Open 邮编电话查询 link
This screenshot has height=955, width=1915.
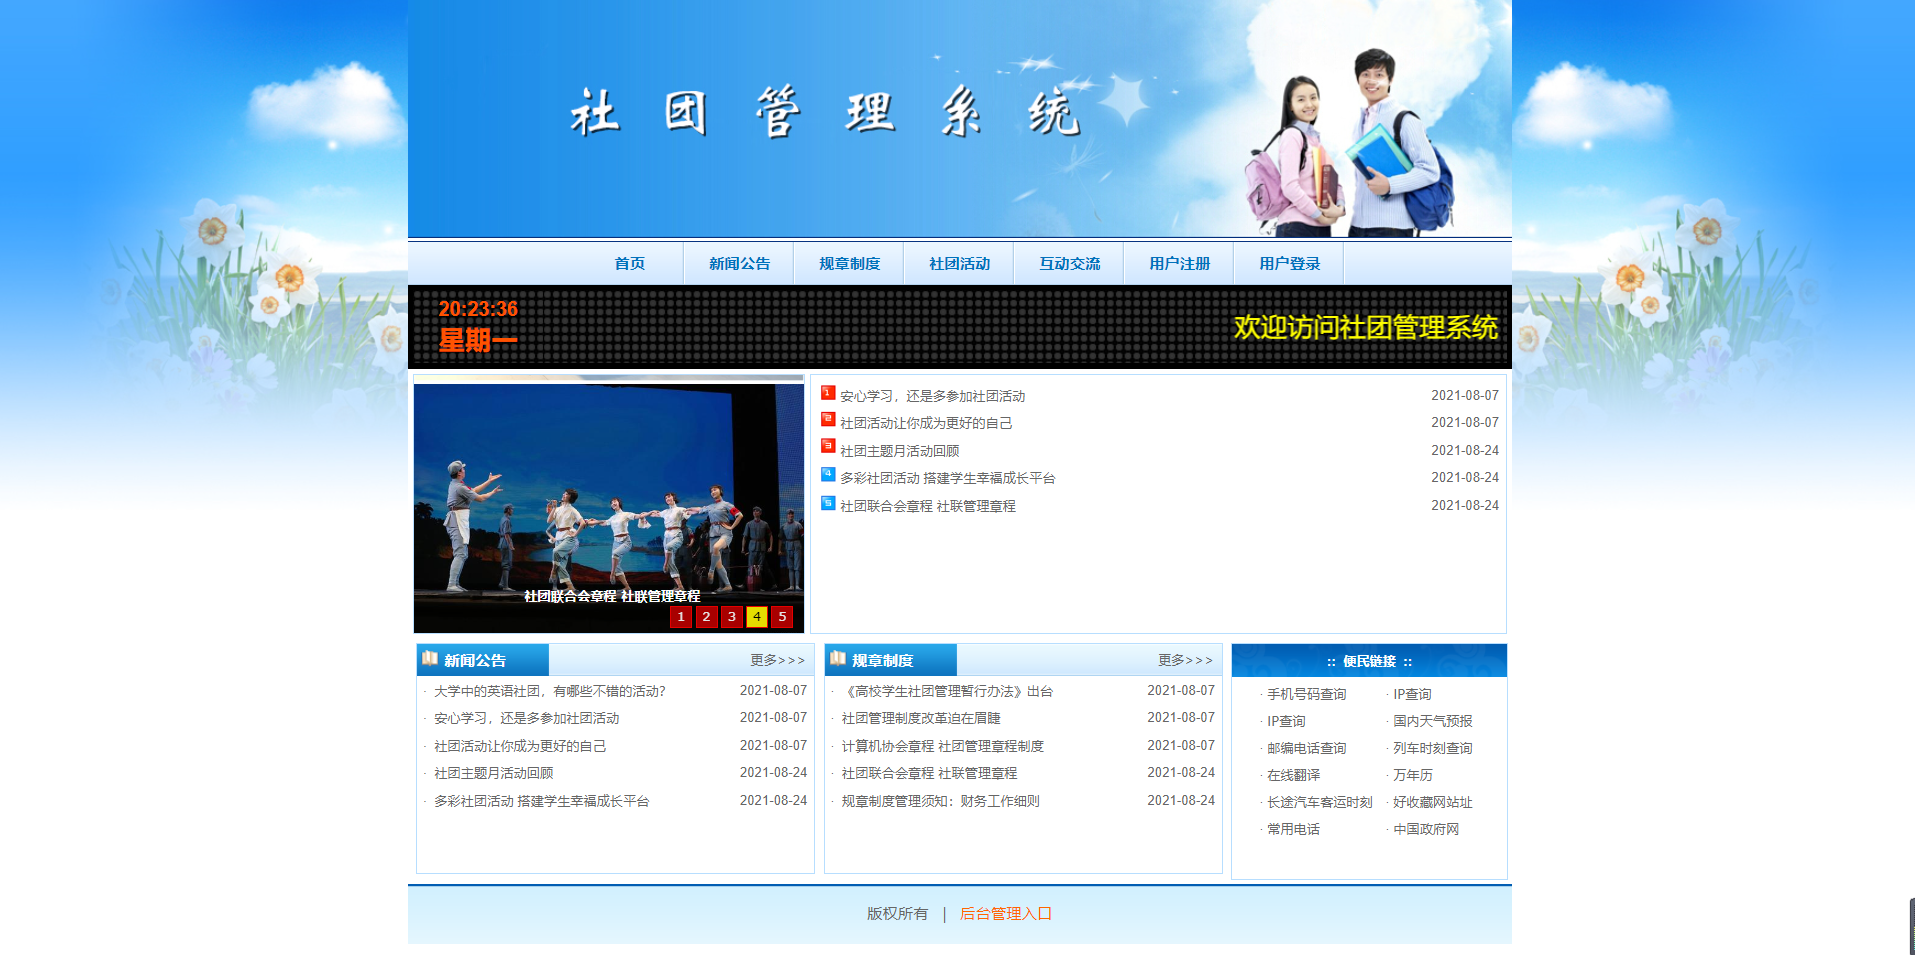(1306, 748)
